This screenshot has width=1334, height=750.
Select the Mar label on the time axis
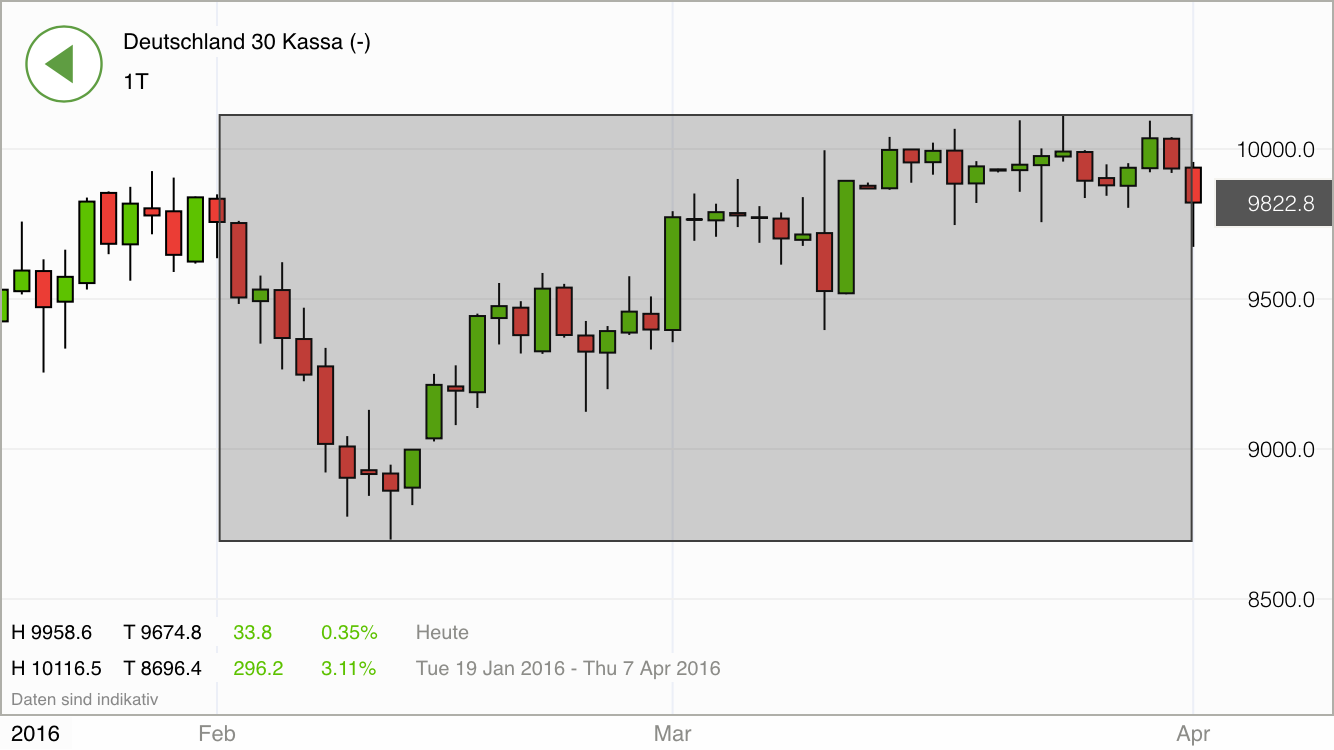(x=673, y=733)
